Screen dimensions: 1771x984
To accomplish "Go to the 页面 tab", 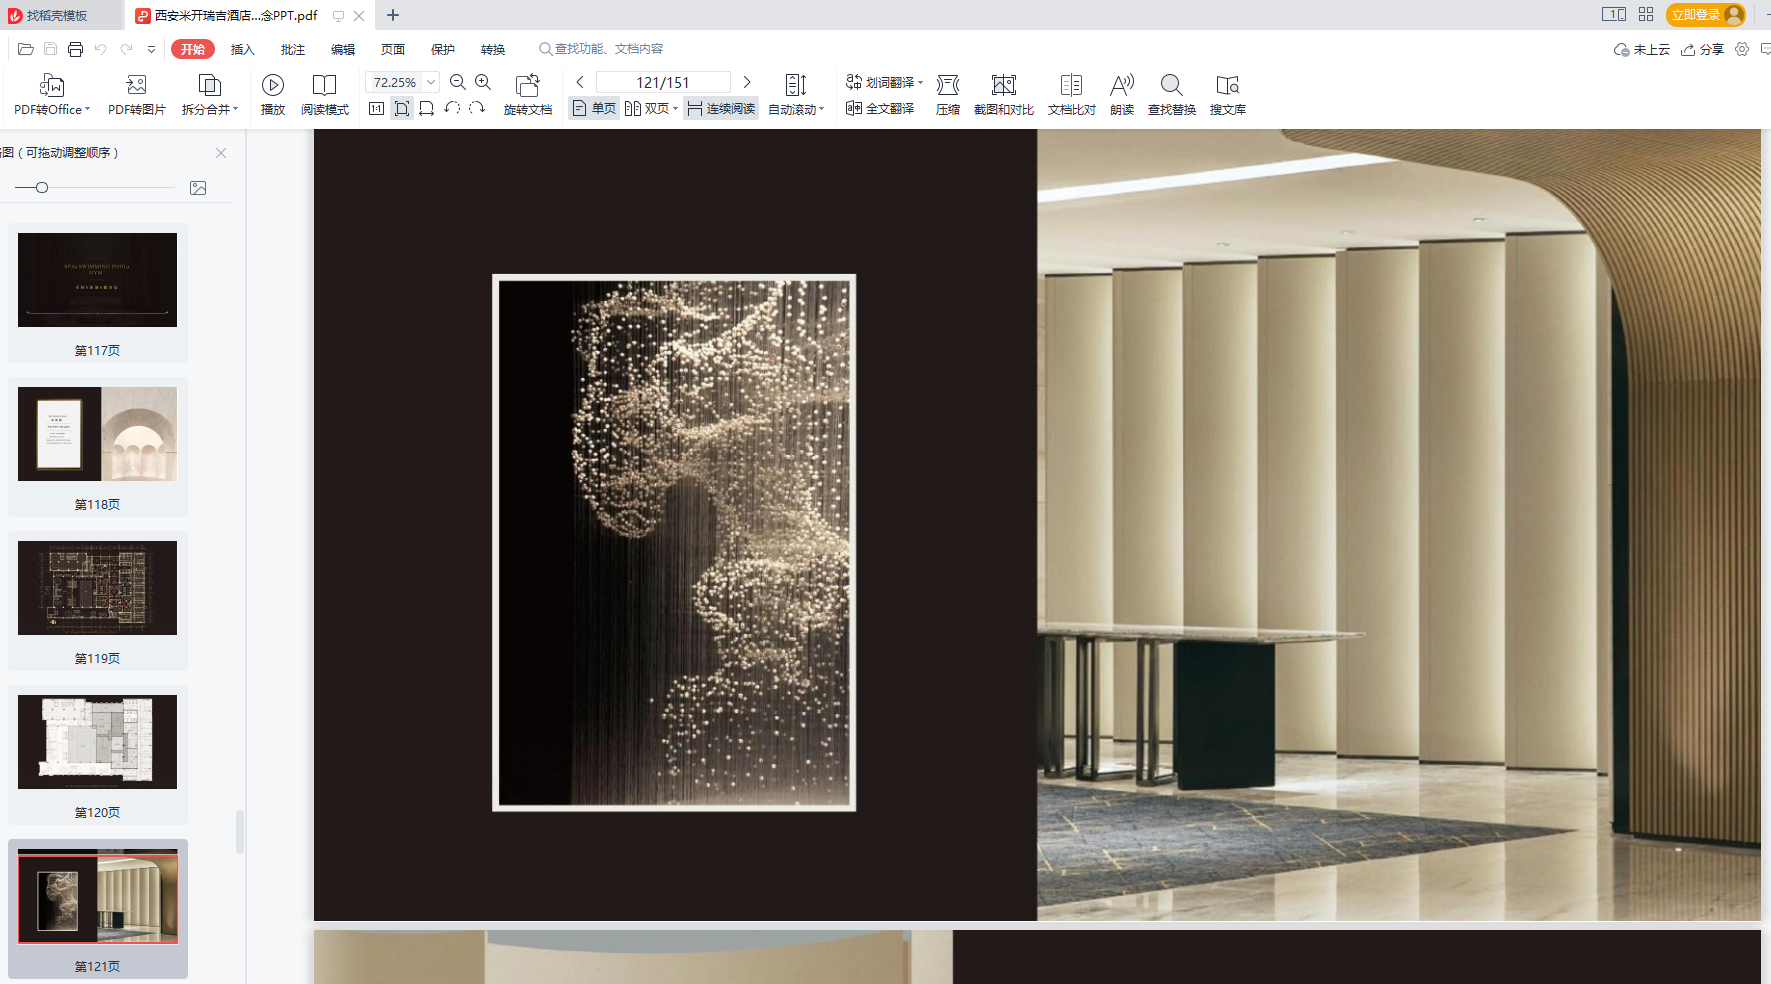I will click(393, 49).
